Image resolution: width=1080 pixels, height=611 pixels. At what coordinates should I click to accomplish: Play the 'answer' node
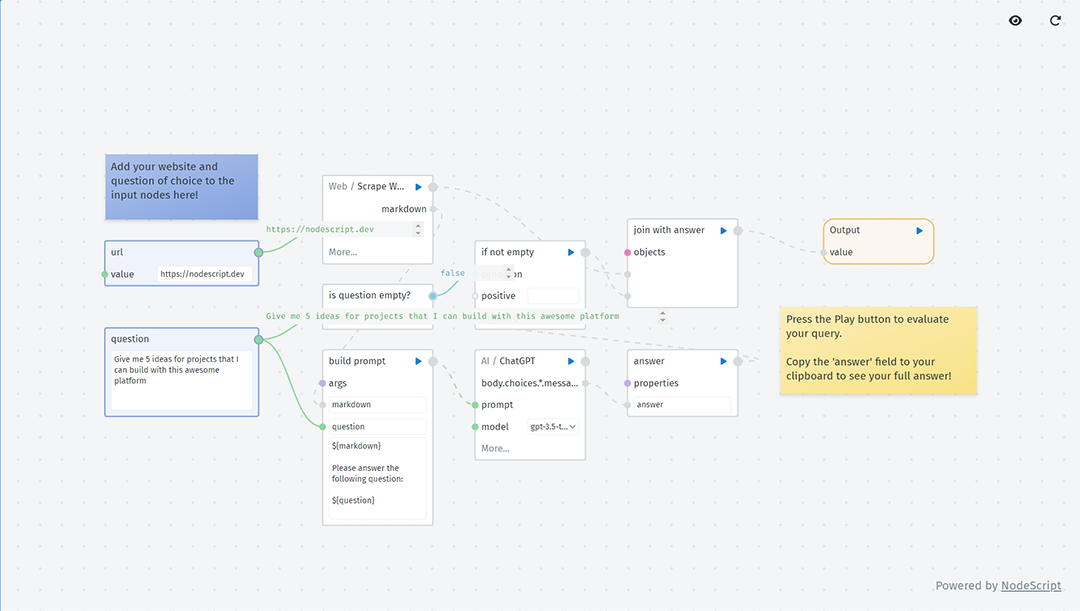click(x=723, y=361)
